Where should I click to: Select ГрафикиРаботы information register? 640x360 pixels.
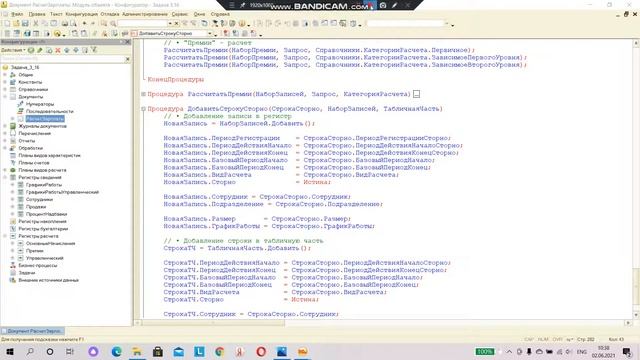coord(44,185)
